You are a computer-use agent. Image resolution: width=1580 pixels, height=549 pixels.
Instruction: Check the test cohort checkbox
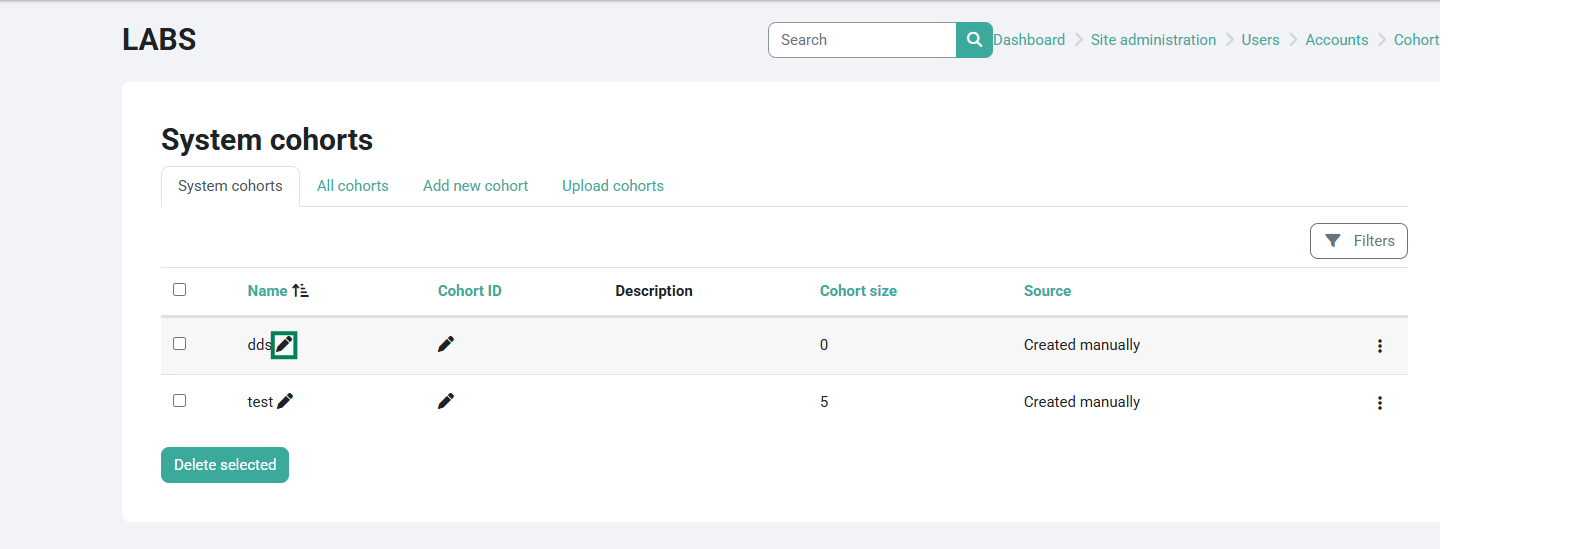click(x=180, y=401)
